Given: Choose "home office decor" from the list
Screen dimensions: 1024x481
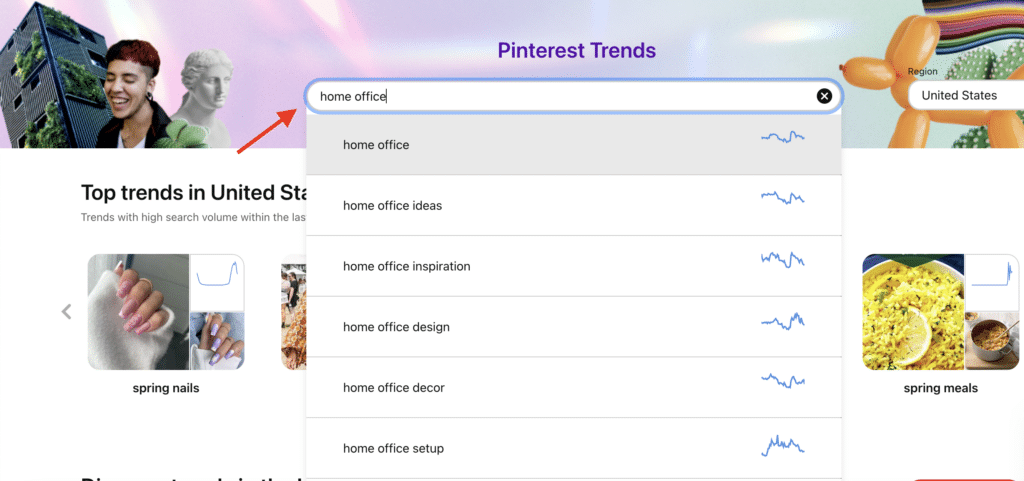Looking at the screenshot, I should click(x=393, y=388).
